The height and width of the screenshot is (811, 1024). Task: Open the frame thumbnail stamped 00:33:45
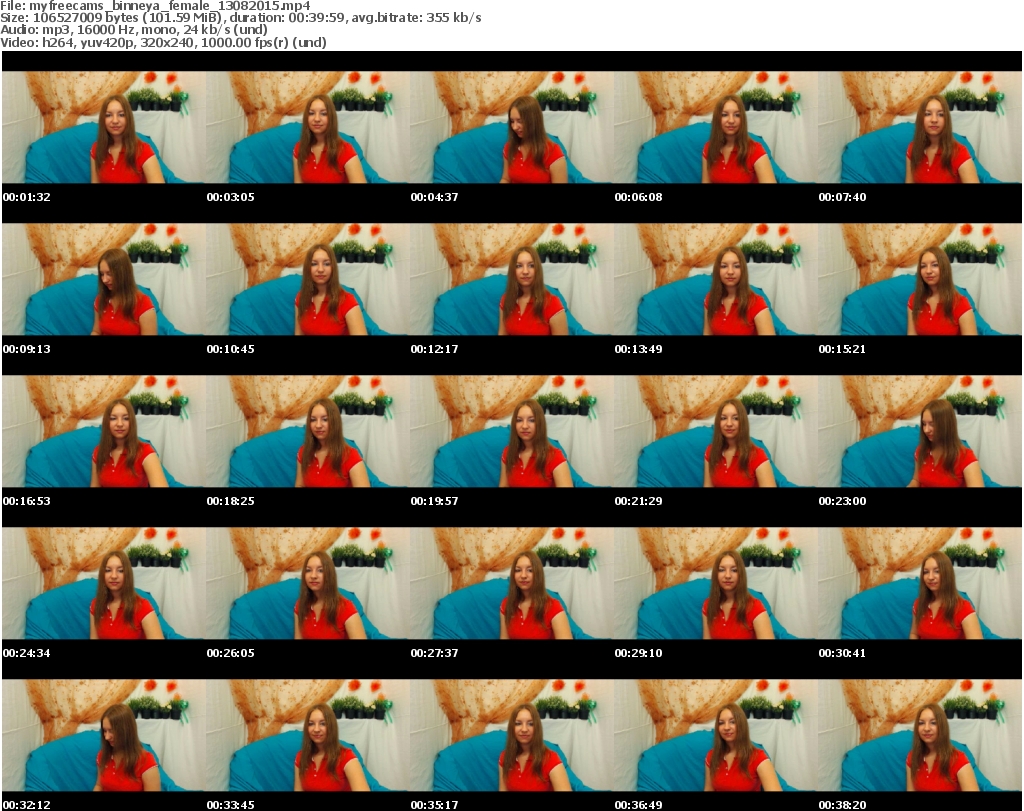(308, 735)
